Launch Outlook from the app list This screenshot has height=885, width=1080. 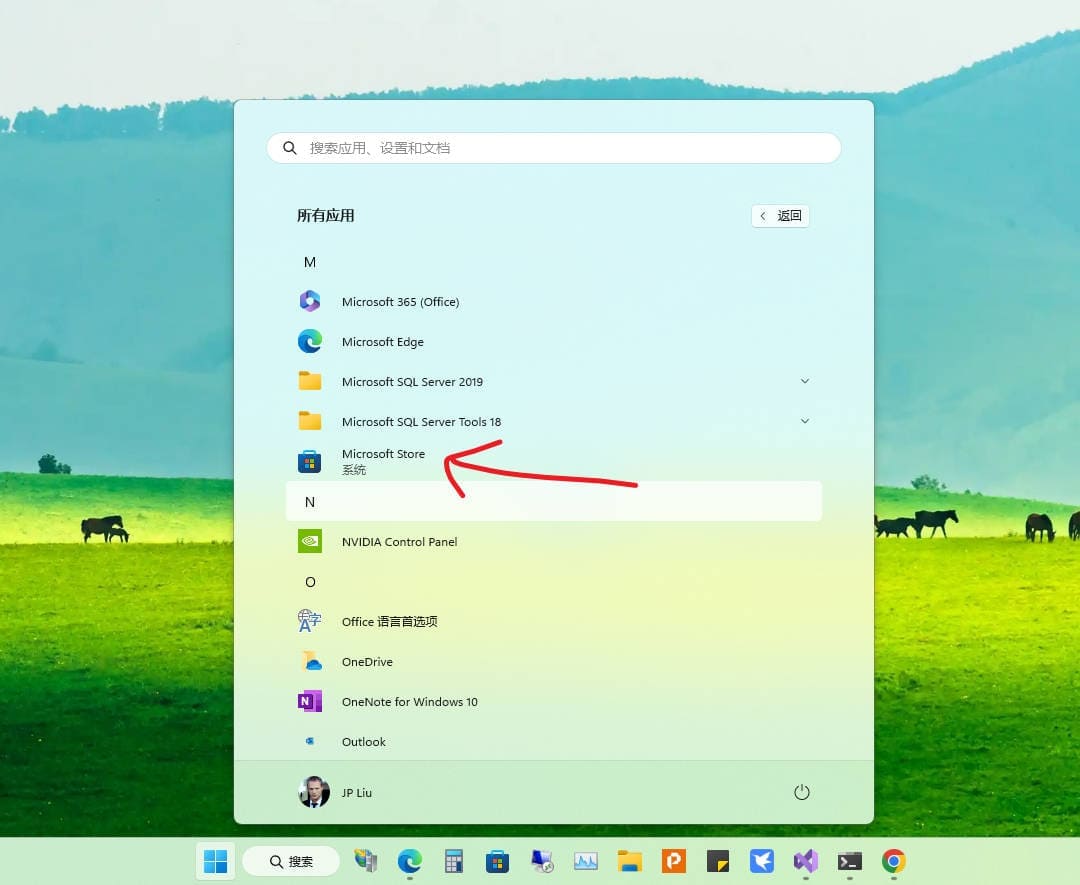click(x=363, y=742)
